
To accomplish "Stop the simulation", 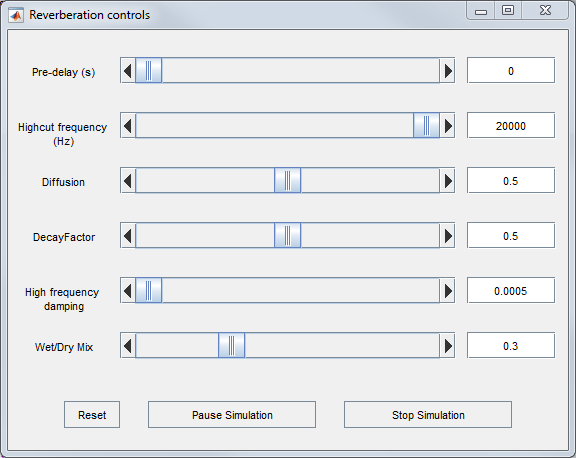I will tap(428, 415).
